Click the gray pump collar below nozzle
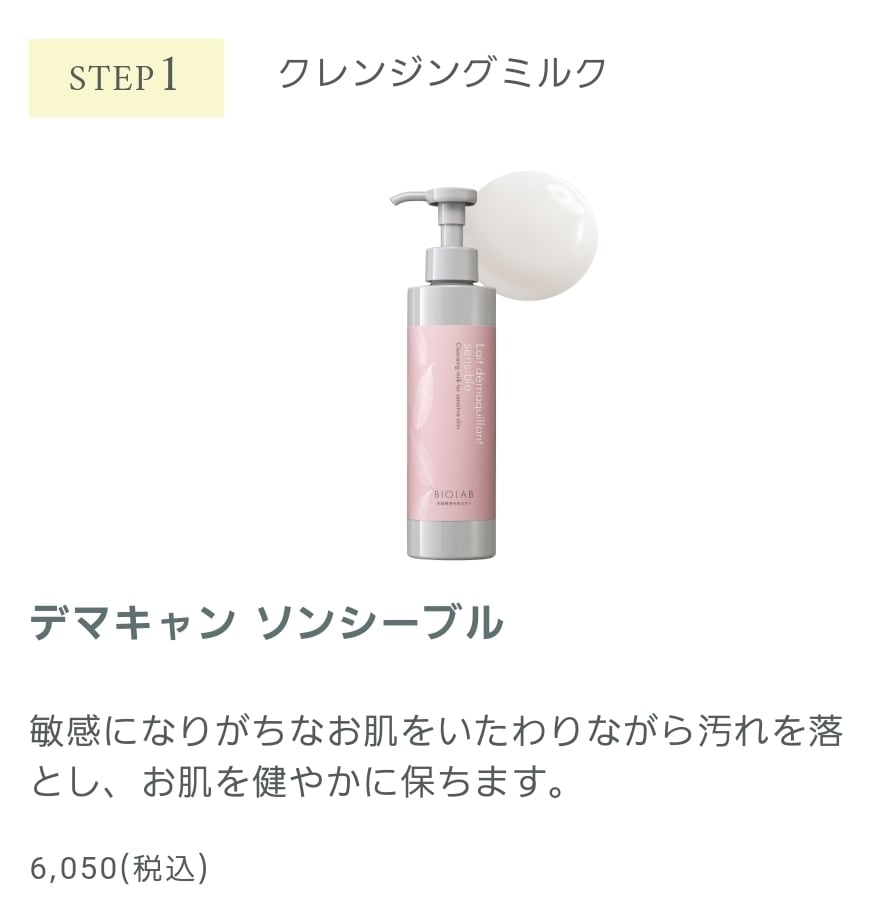Viewport: 880px width, 904px height. pyautogui.click(x=452, y=265)
